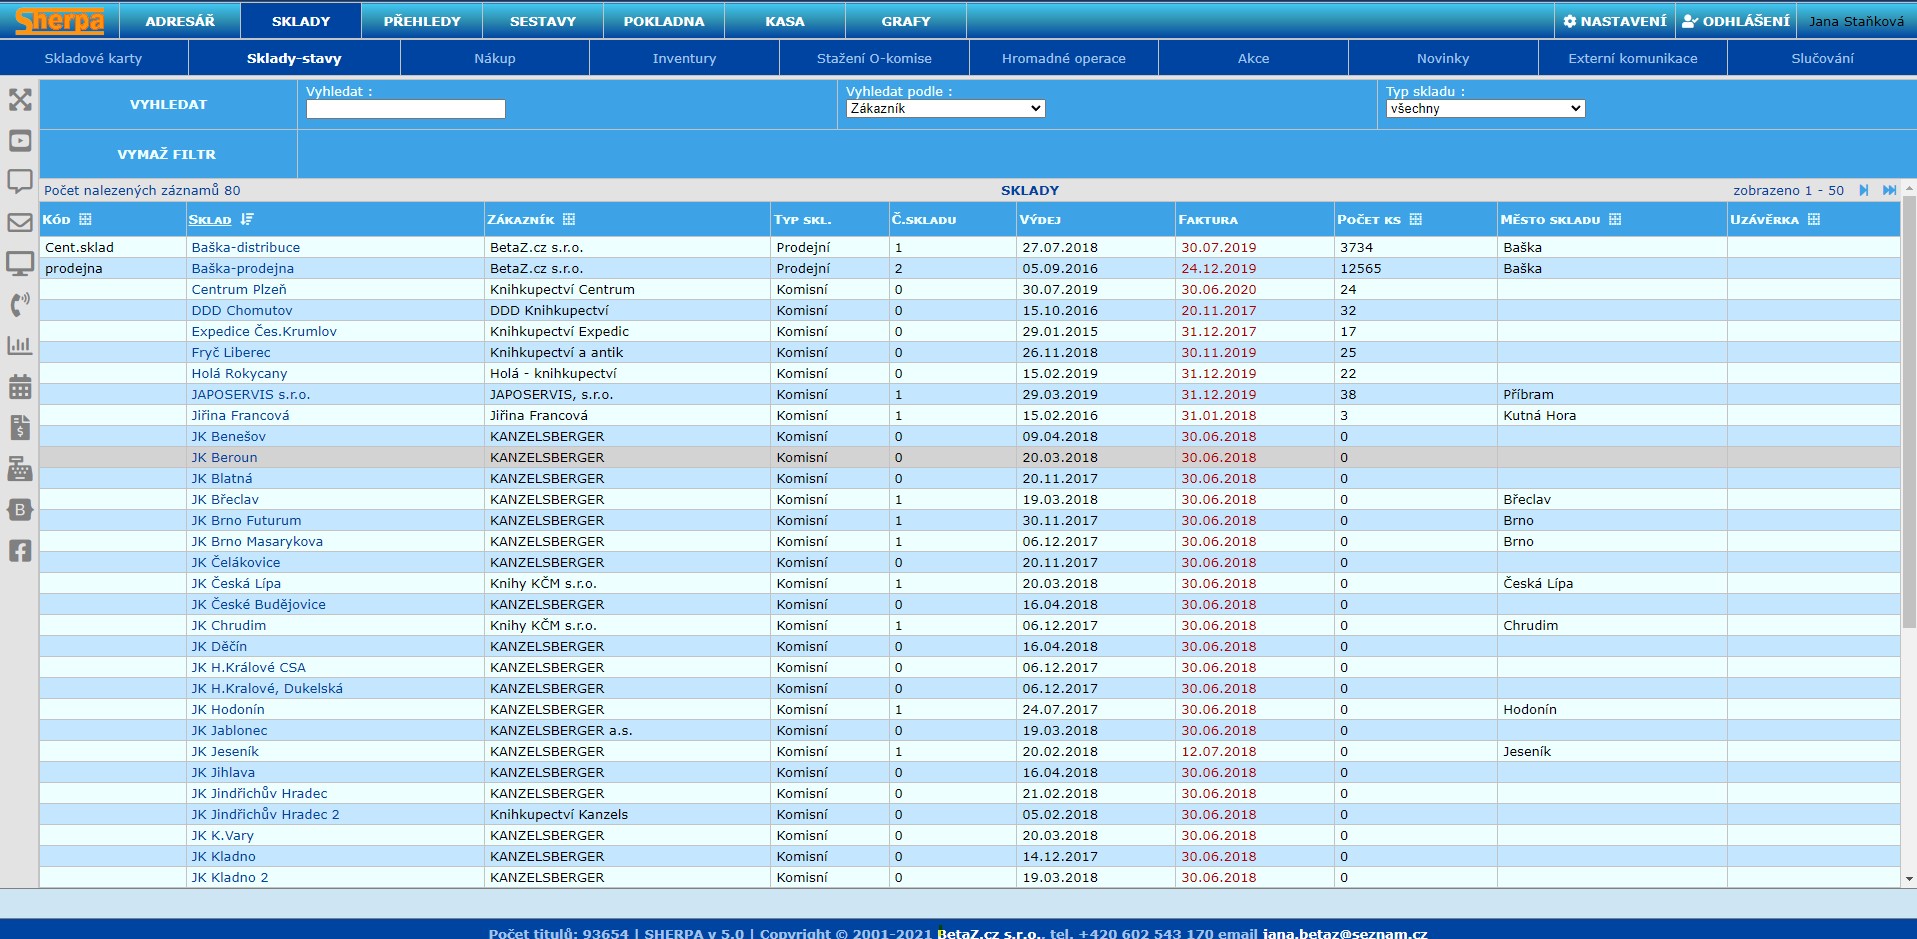The width and height of the screenshot is (1917, 939).
Task: Click the cash register sidebar icon
Action: pos(20,469)
